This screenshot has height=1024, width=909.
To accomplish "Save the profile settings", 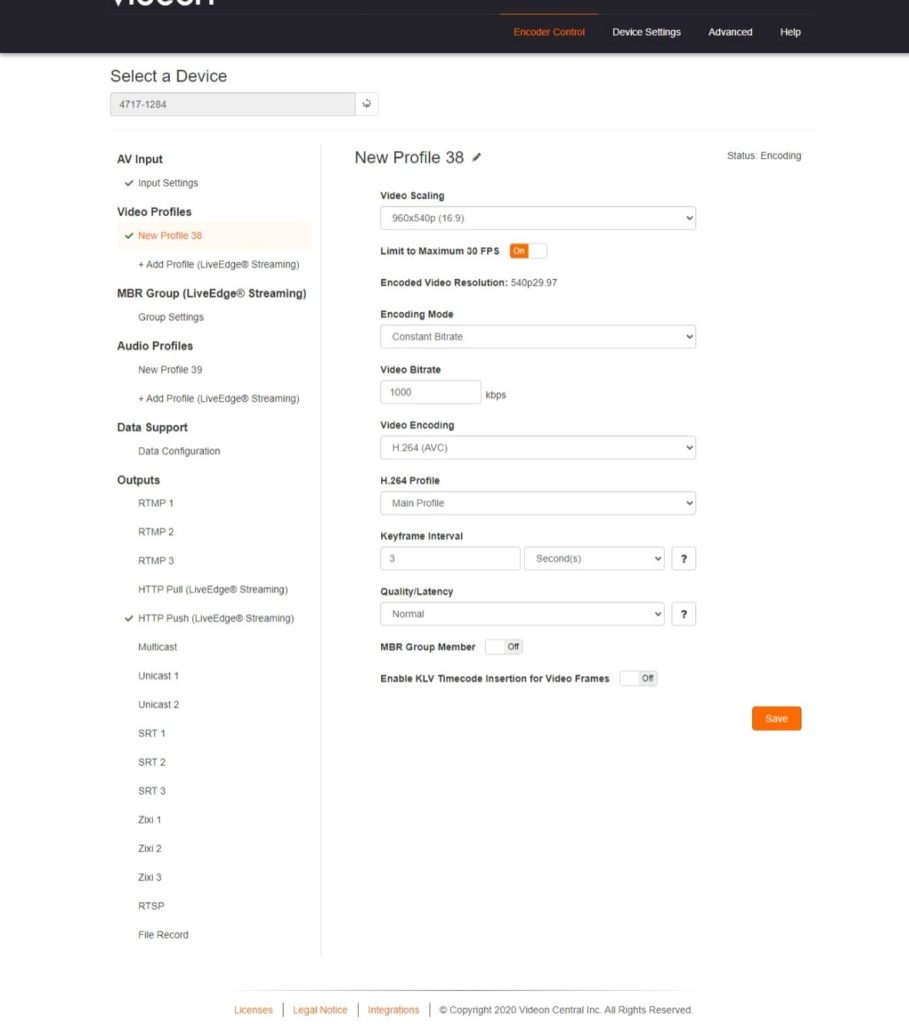I will point(776,718).
